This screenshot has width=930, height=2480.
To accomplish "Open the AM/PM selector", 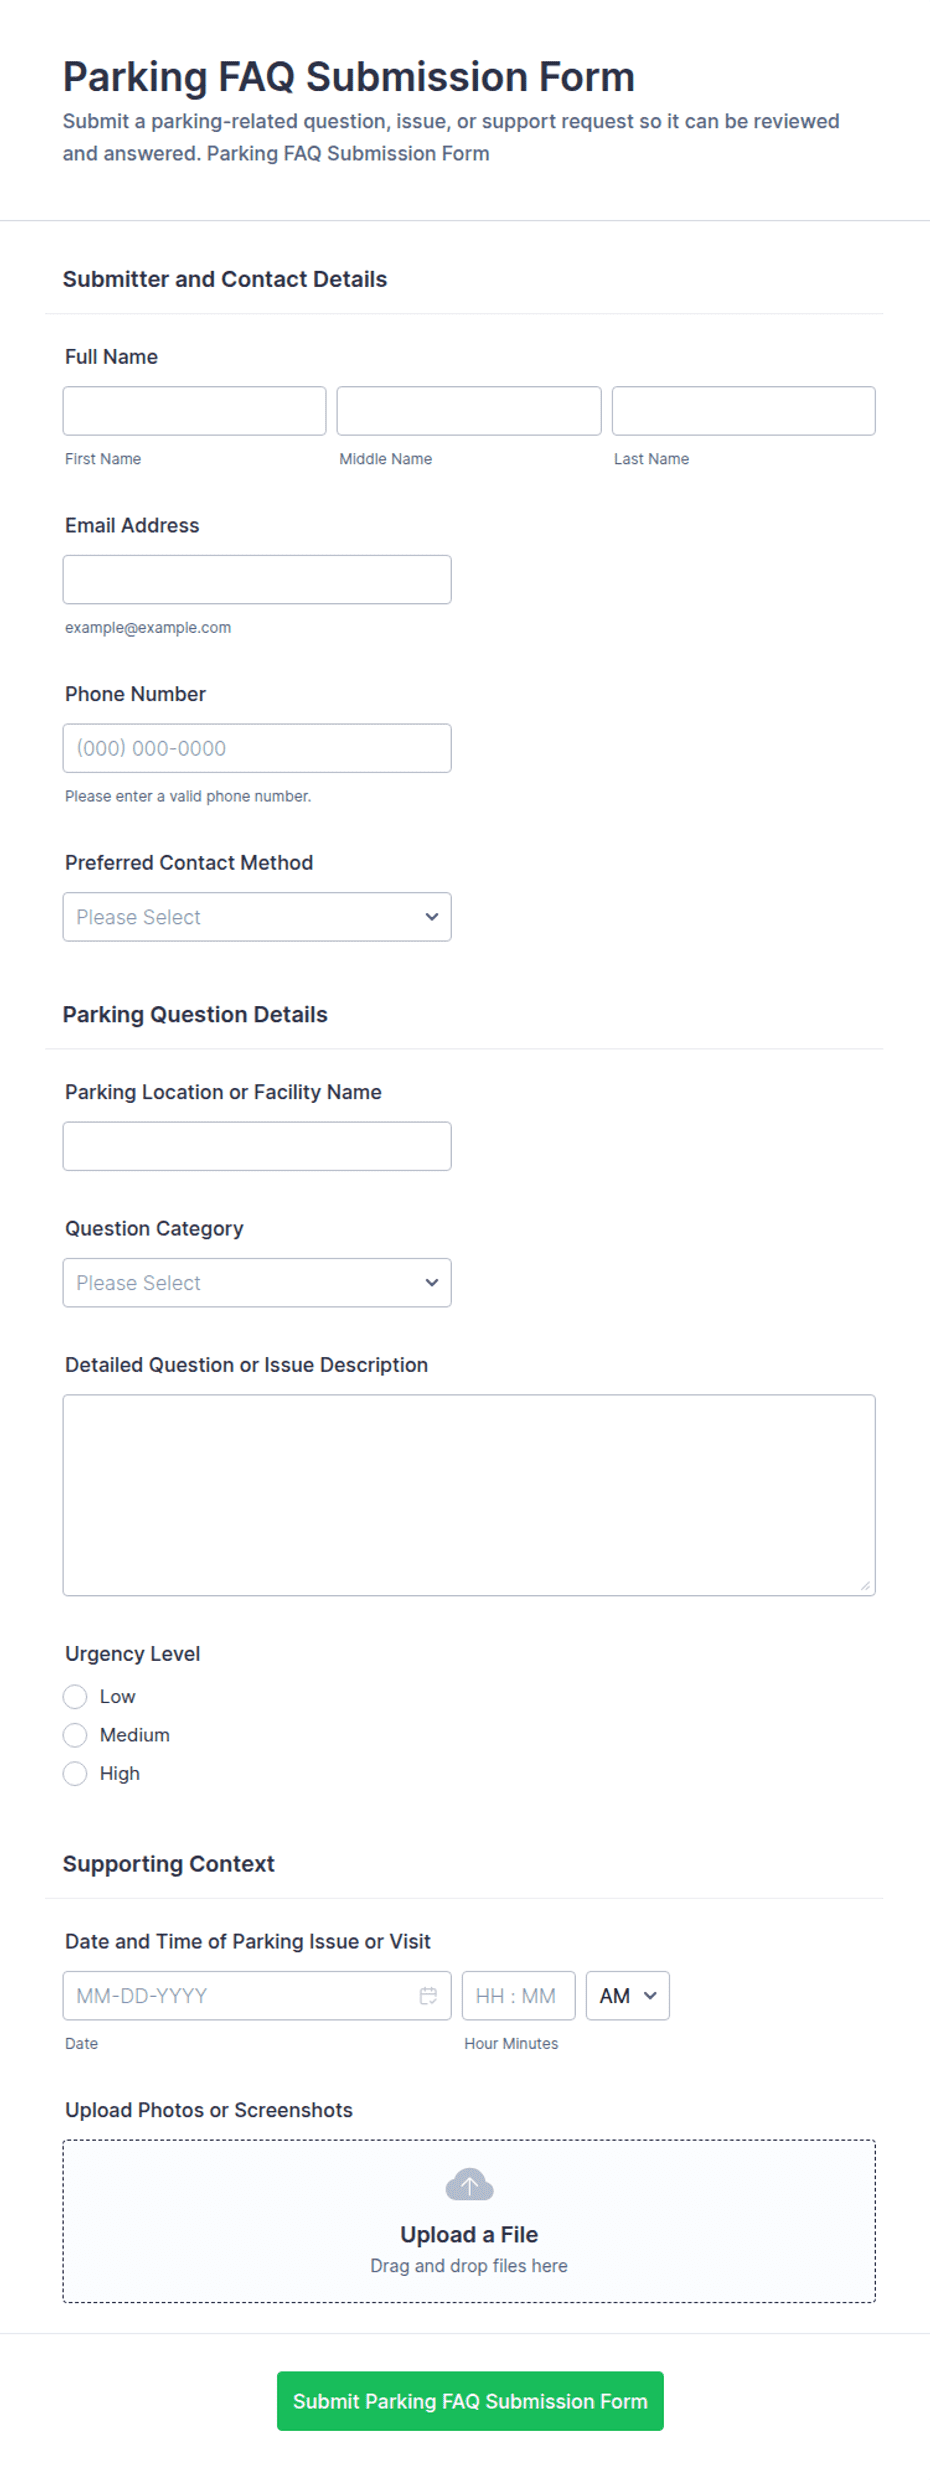I will (x=627, y=1995).
